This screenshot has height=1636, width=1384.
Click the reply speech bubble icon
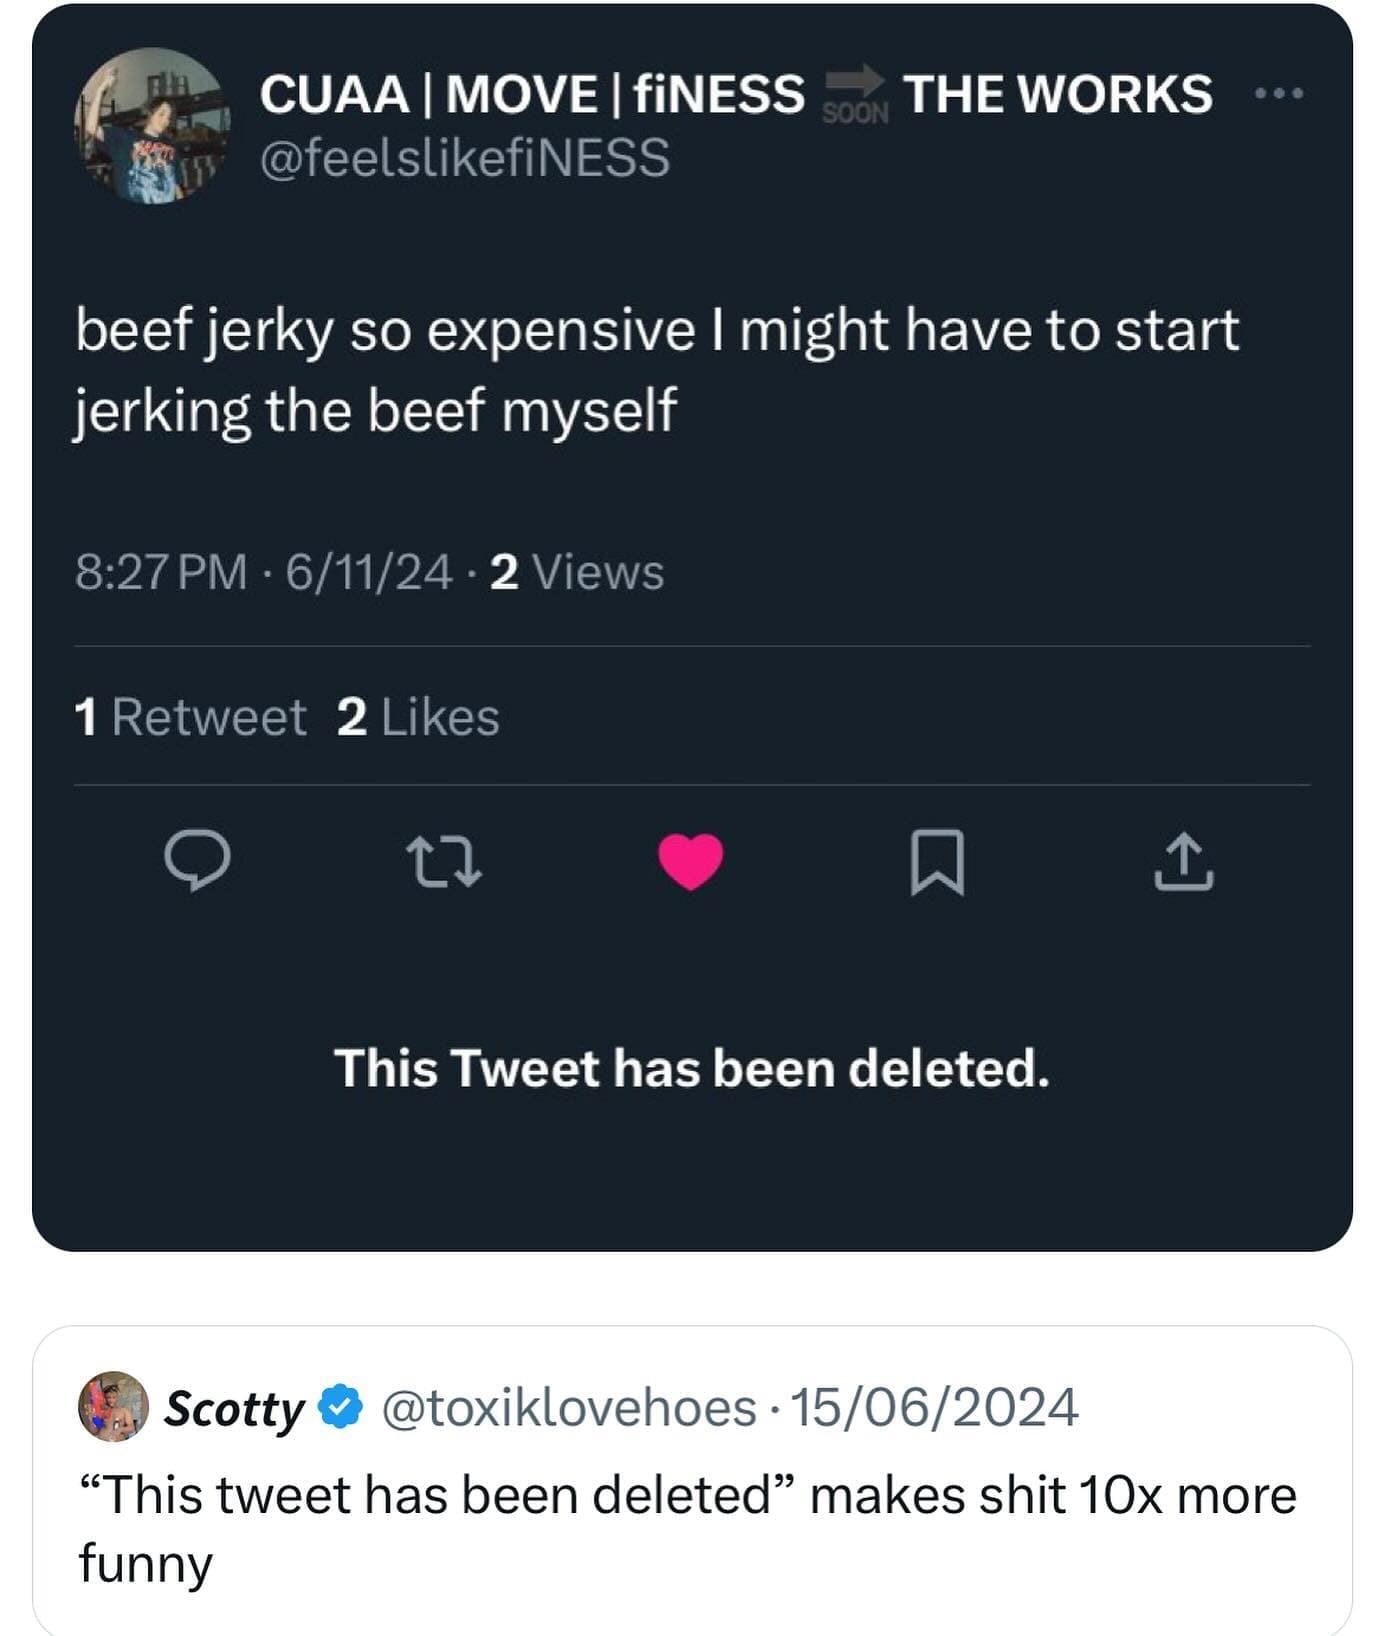[197, 861]
